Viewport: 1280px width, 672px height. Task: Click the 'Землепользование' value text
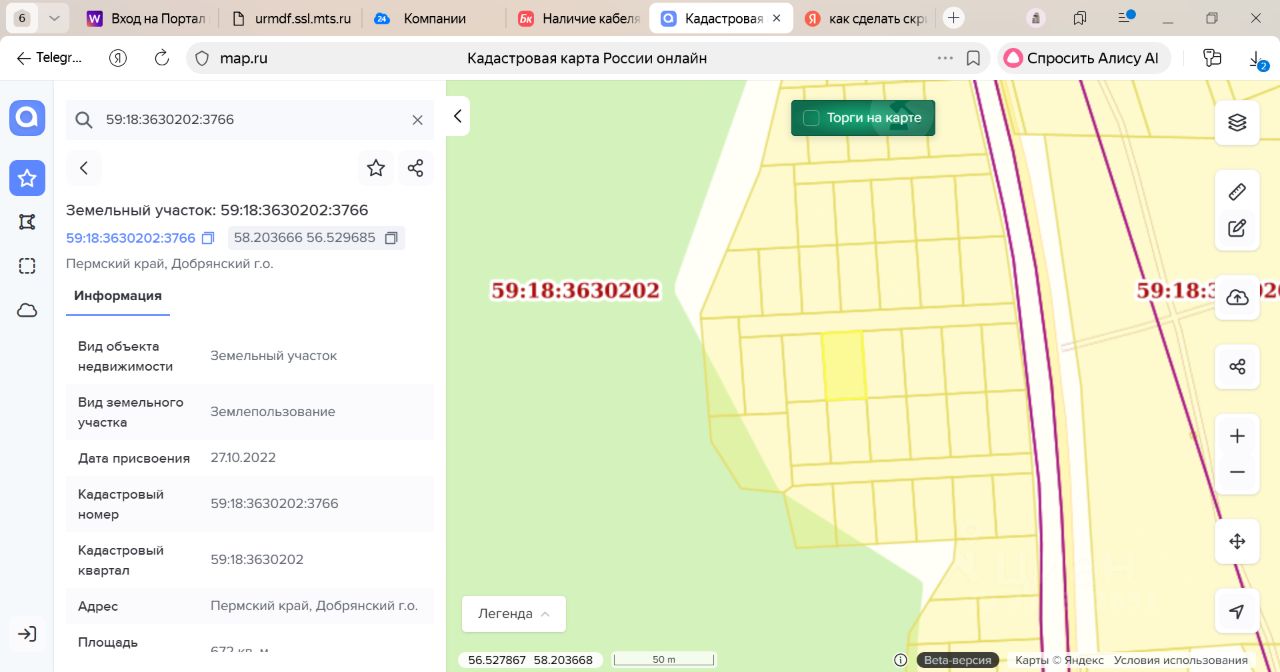click(x=273, y=412)
